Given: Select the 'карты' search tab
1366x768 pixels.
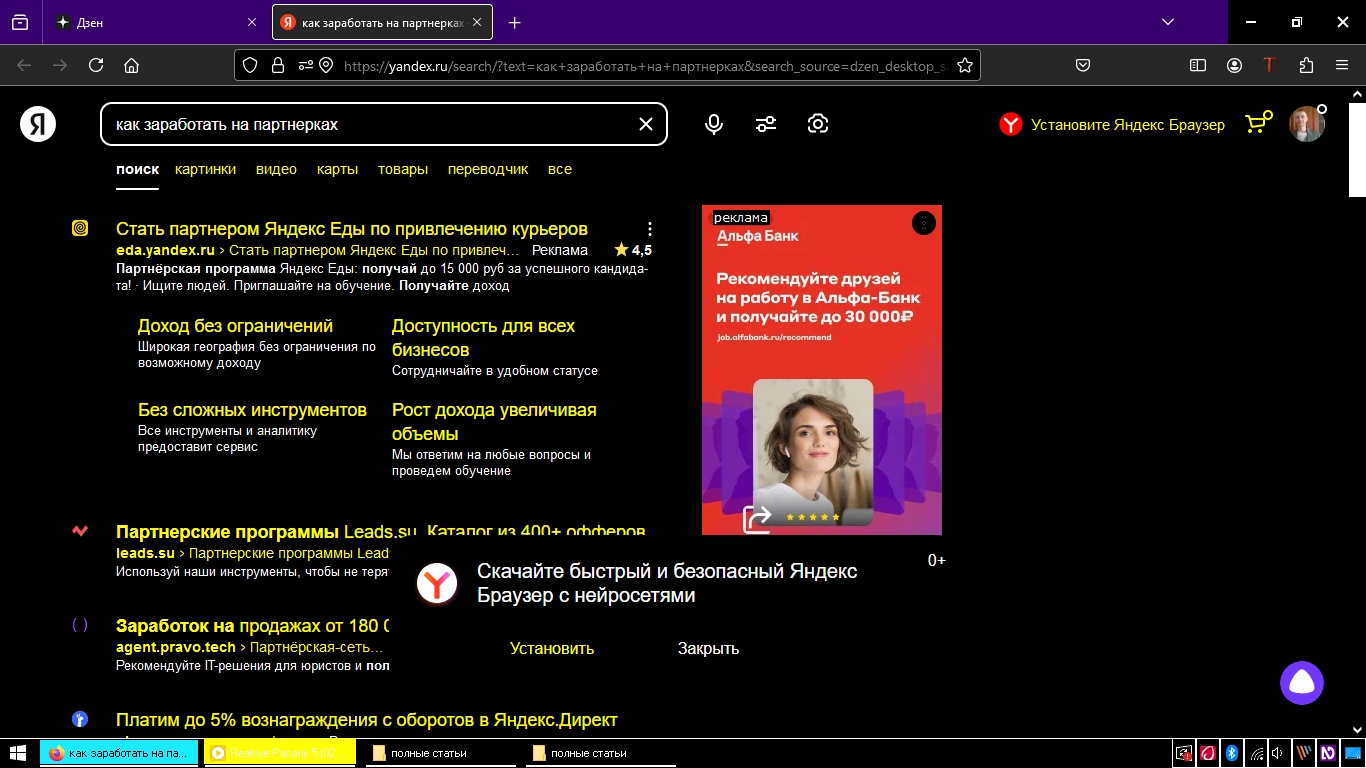Looking at the screenshot, I should pyautogui.click(x=337, y=169).
